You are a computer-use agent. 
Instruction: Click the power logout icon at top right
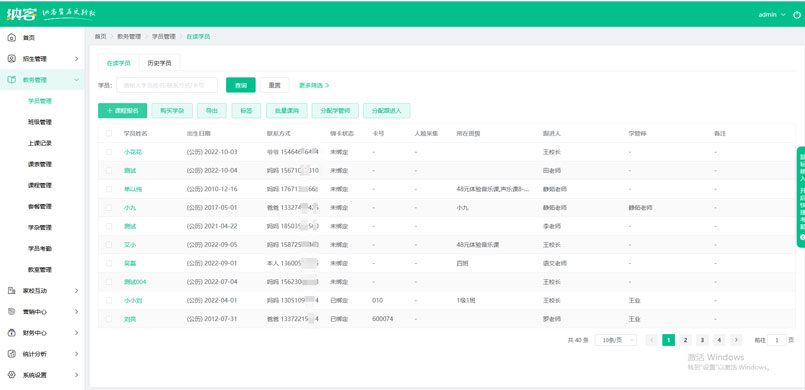point(797,14)
